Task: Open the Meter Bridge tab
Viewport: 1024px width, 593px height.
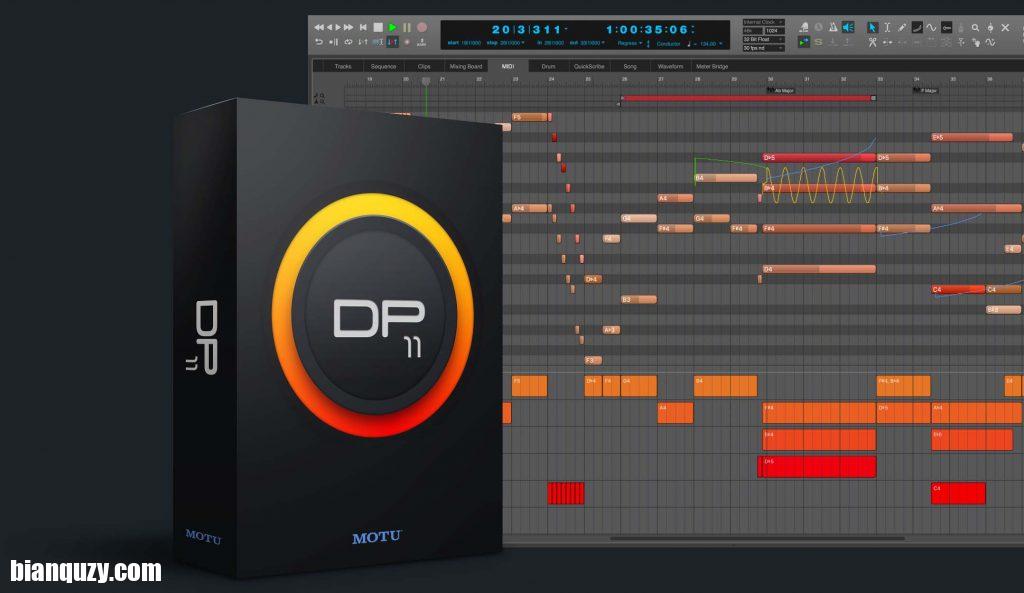Action: pos(712,66)
